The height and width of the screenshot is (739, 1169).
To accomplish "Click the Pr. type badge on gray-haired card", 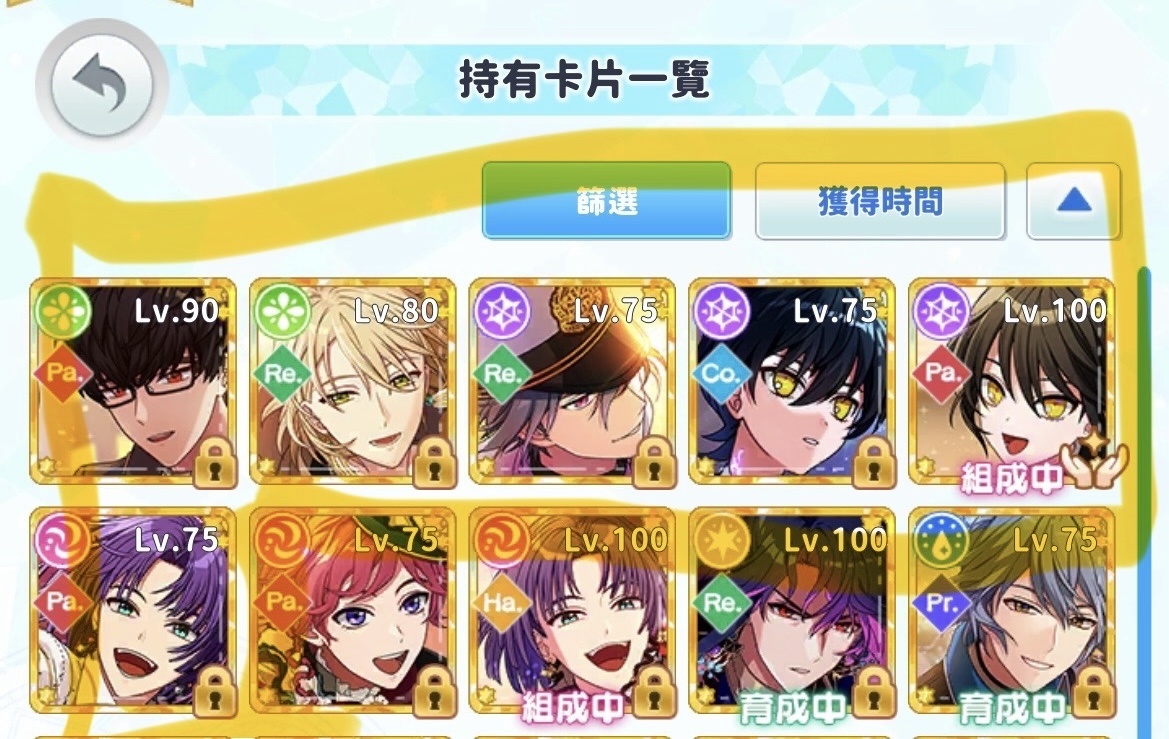I will [941, 603].
